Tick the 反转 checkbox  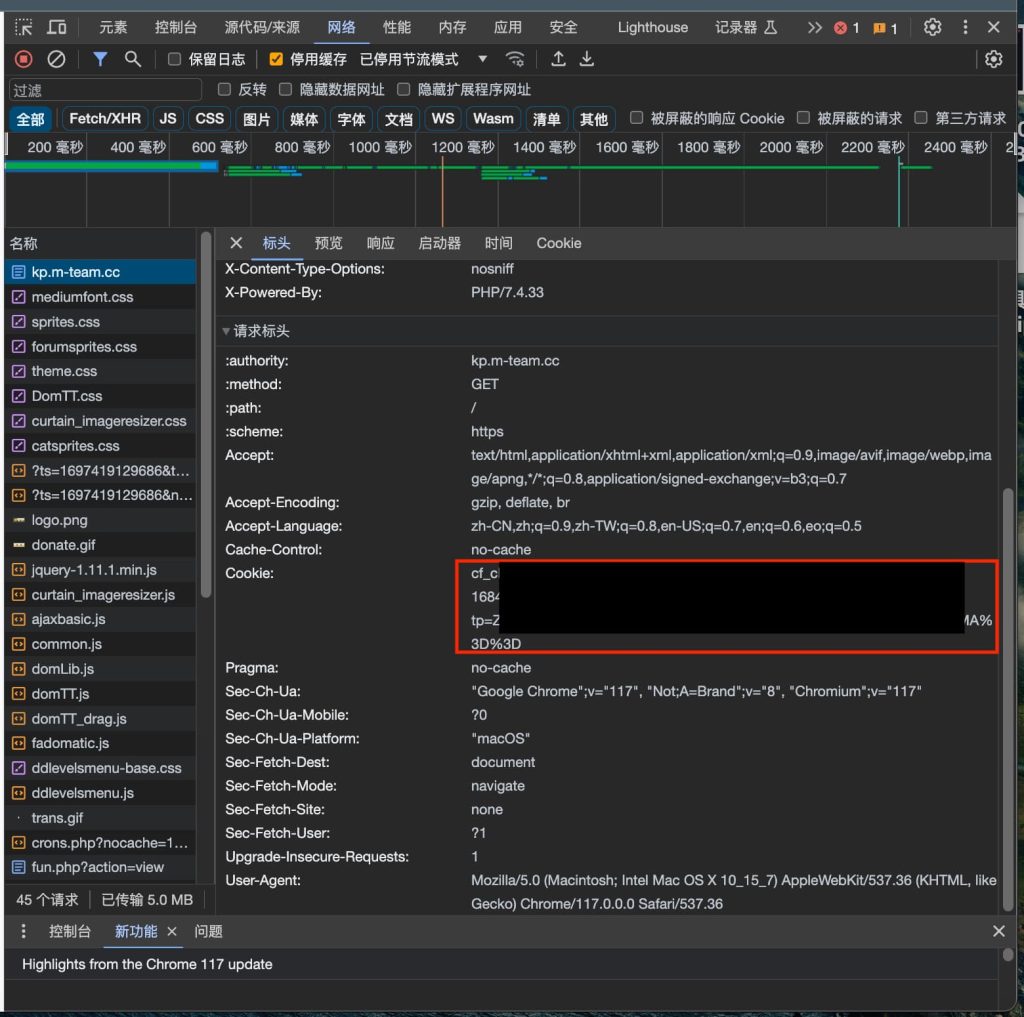click(224, 90)
